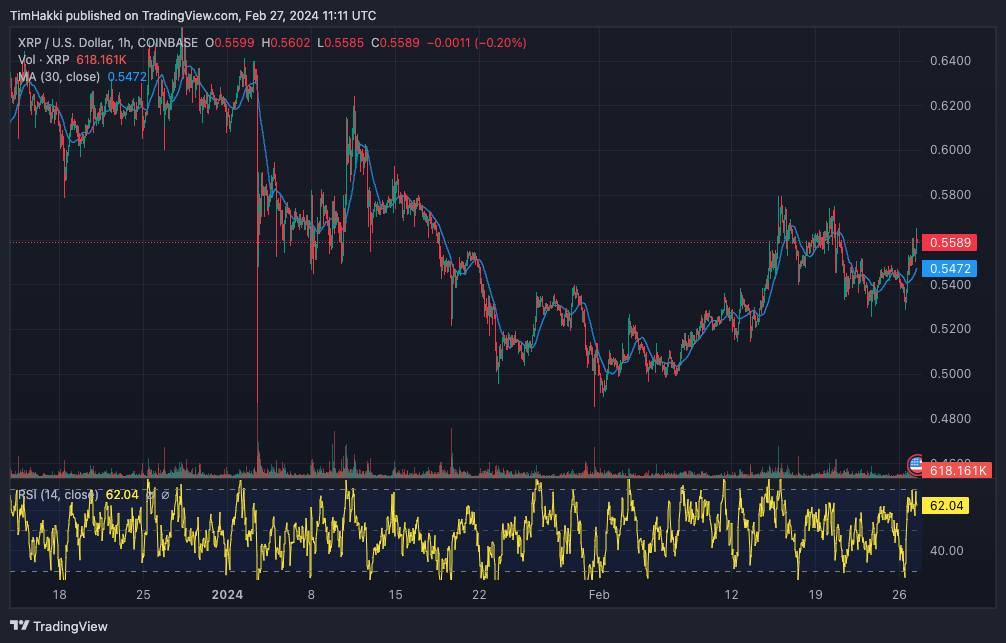
Task: Click the yellow 62.04 RSI scale label
Action: click(946, 506)
